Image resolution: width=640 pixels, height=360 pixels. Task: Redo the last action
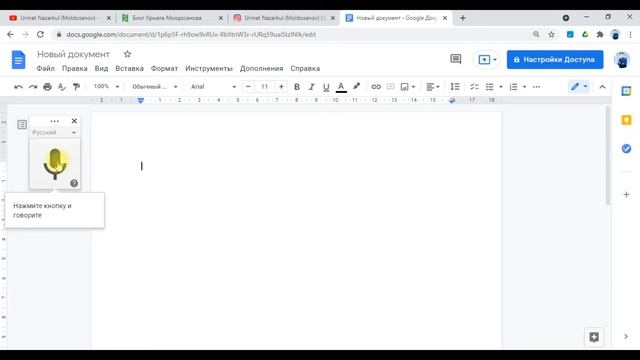[x=33, y=87]
